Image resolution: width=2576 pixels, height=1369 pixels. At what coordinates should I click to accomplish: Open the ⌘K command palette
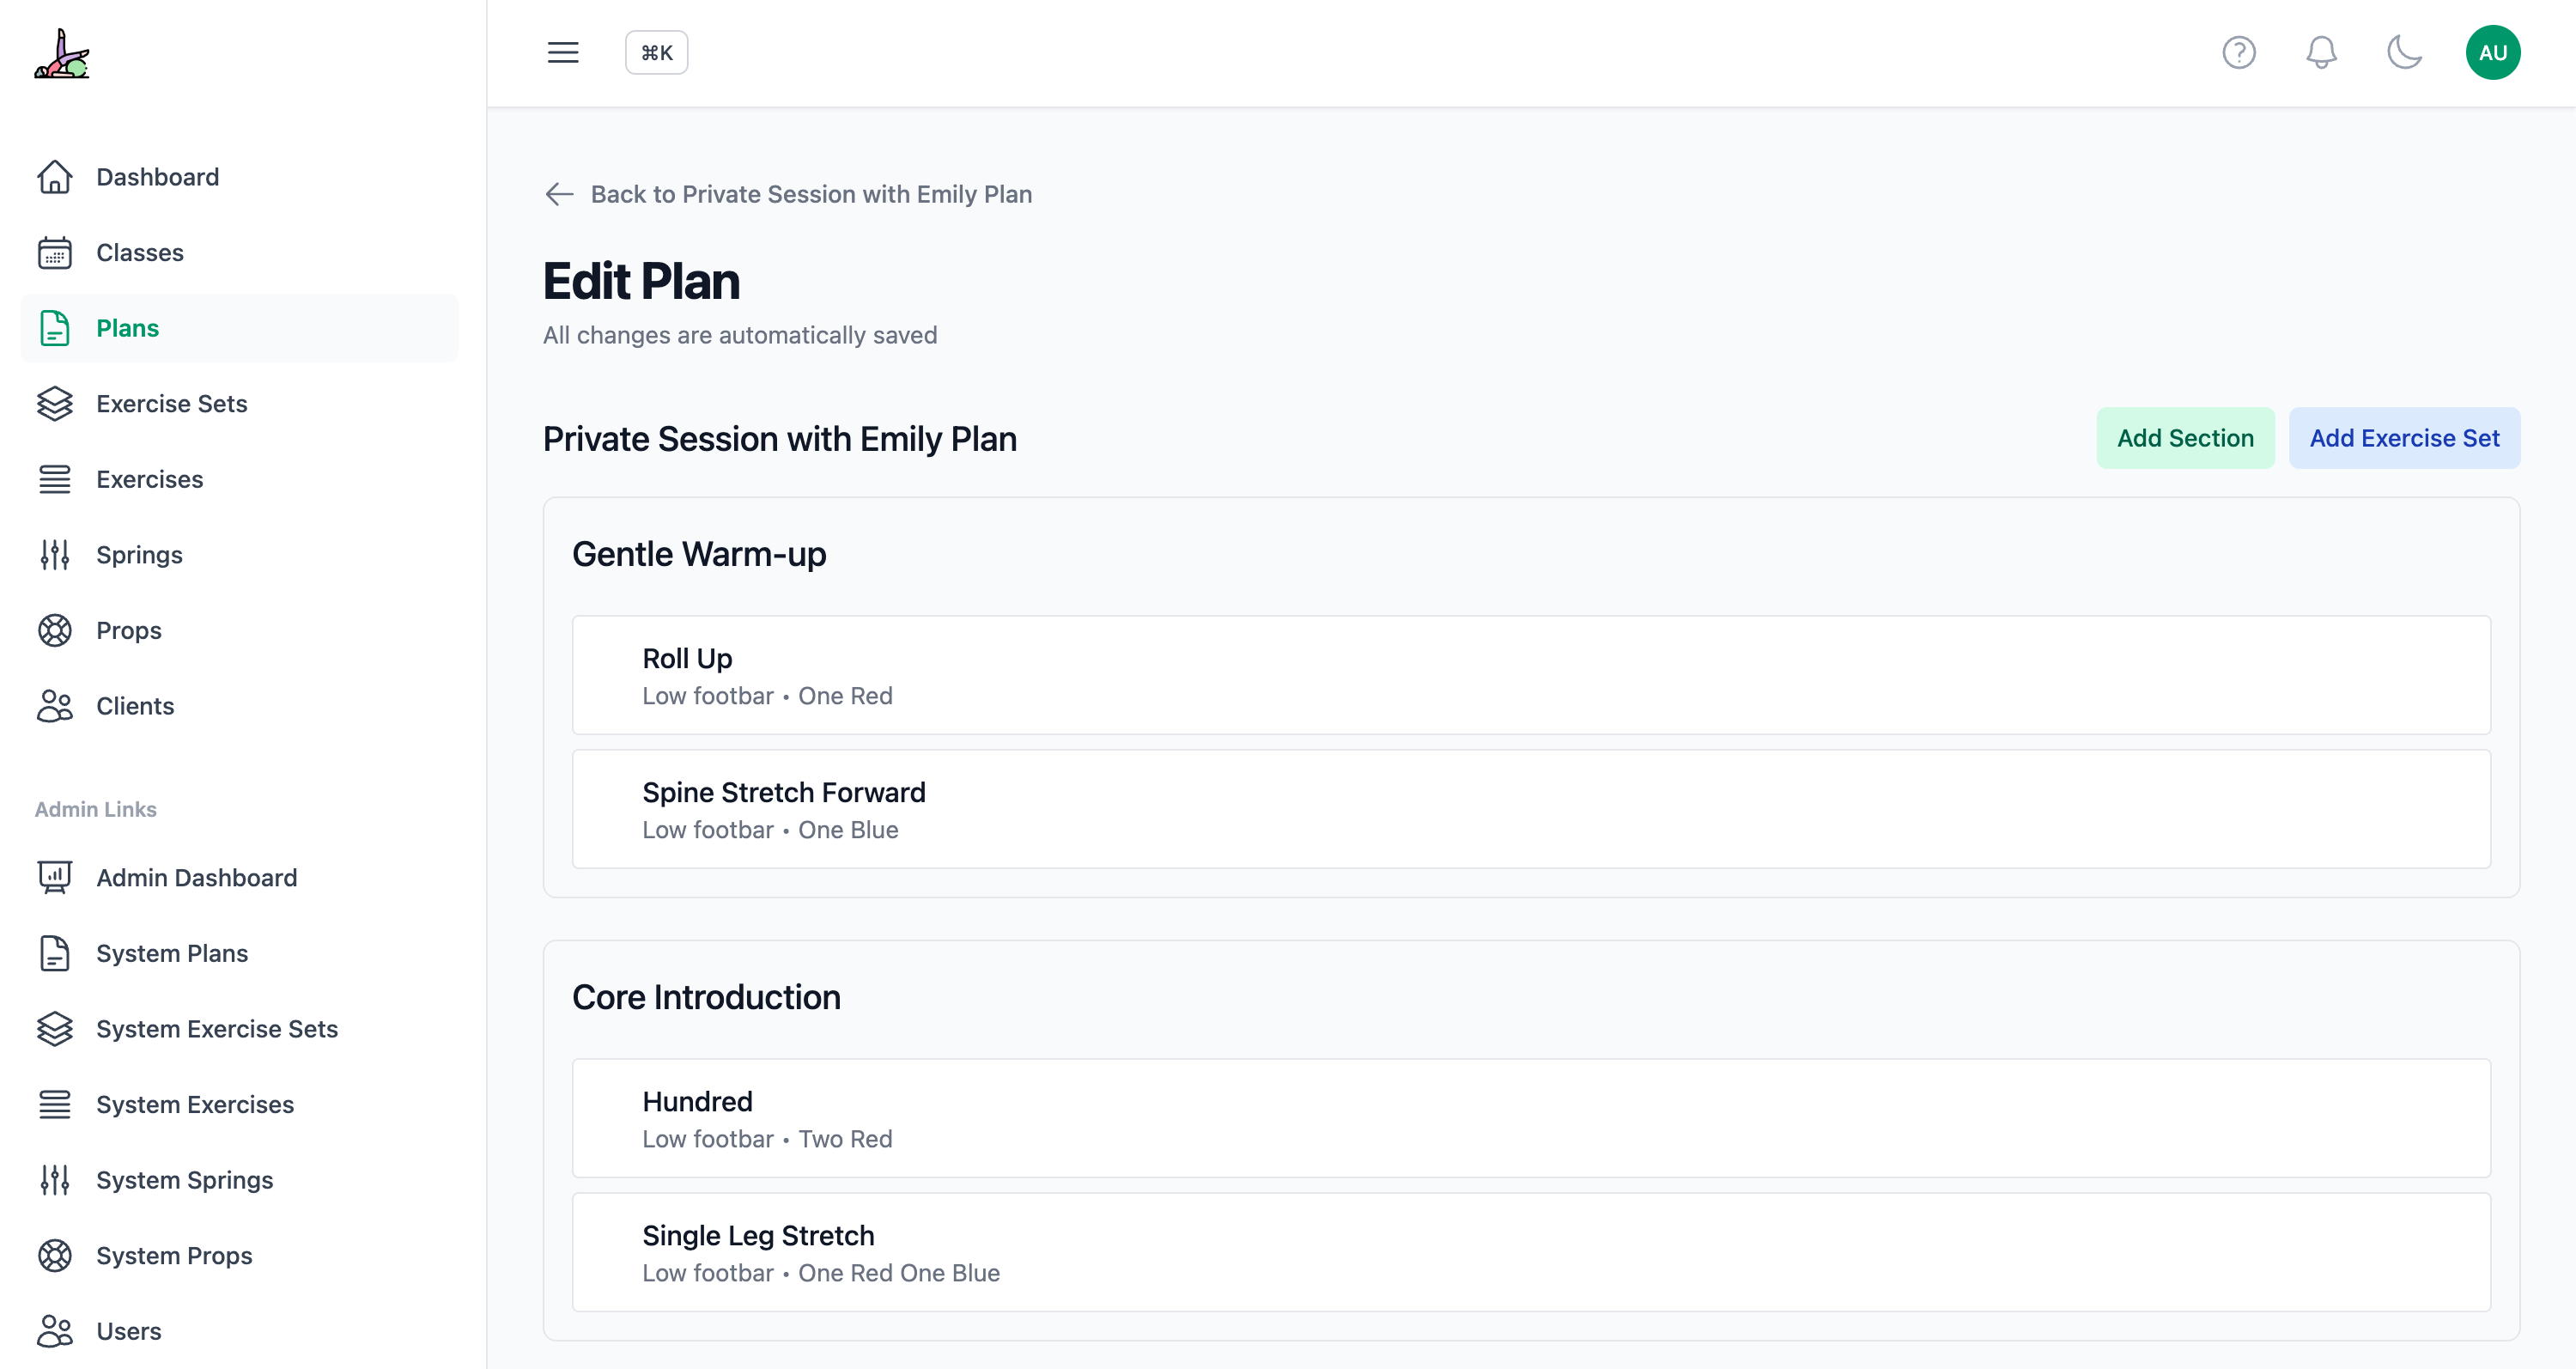point(656,53)
